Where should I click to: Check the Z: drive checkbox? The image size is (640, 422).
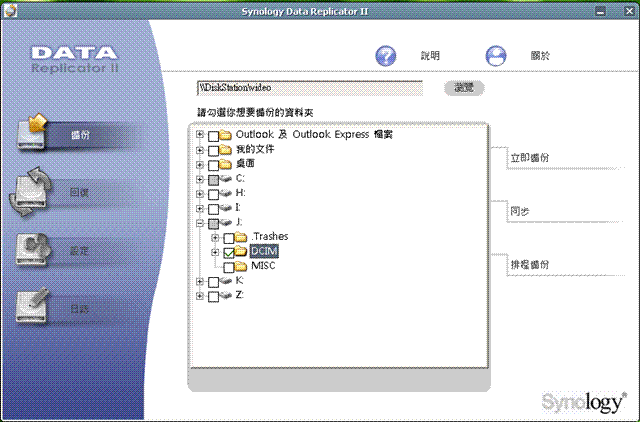tap(213, 297)
